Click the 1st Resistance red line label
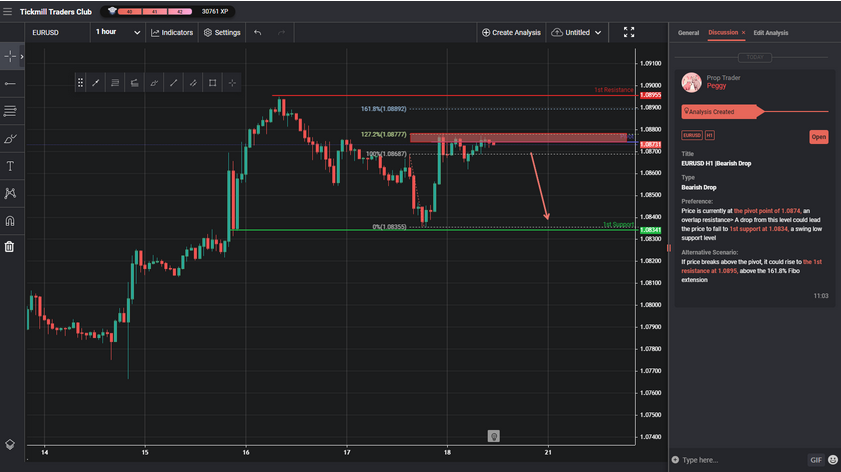Screen dimensions: 841x472 pyautogui.click(x=614, y=90)
